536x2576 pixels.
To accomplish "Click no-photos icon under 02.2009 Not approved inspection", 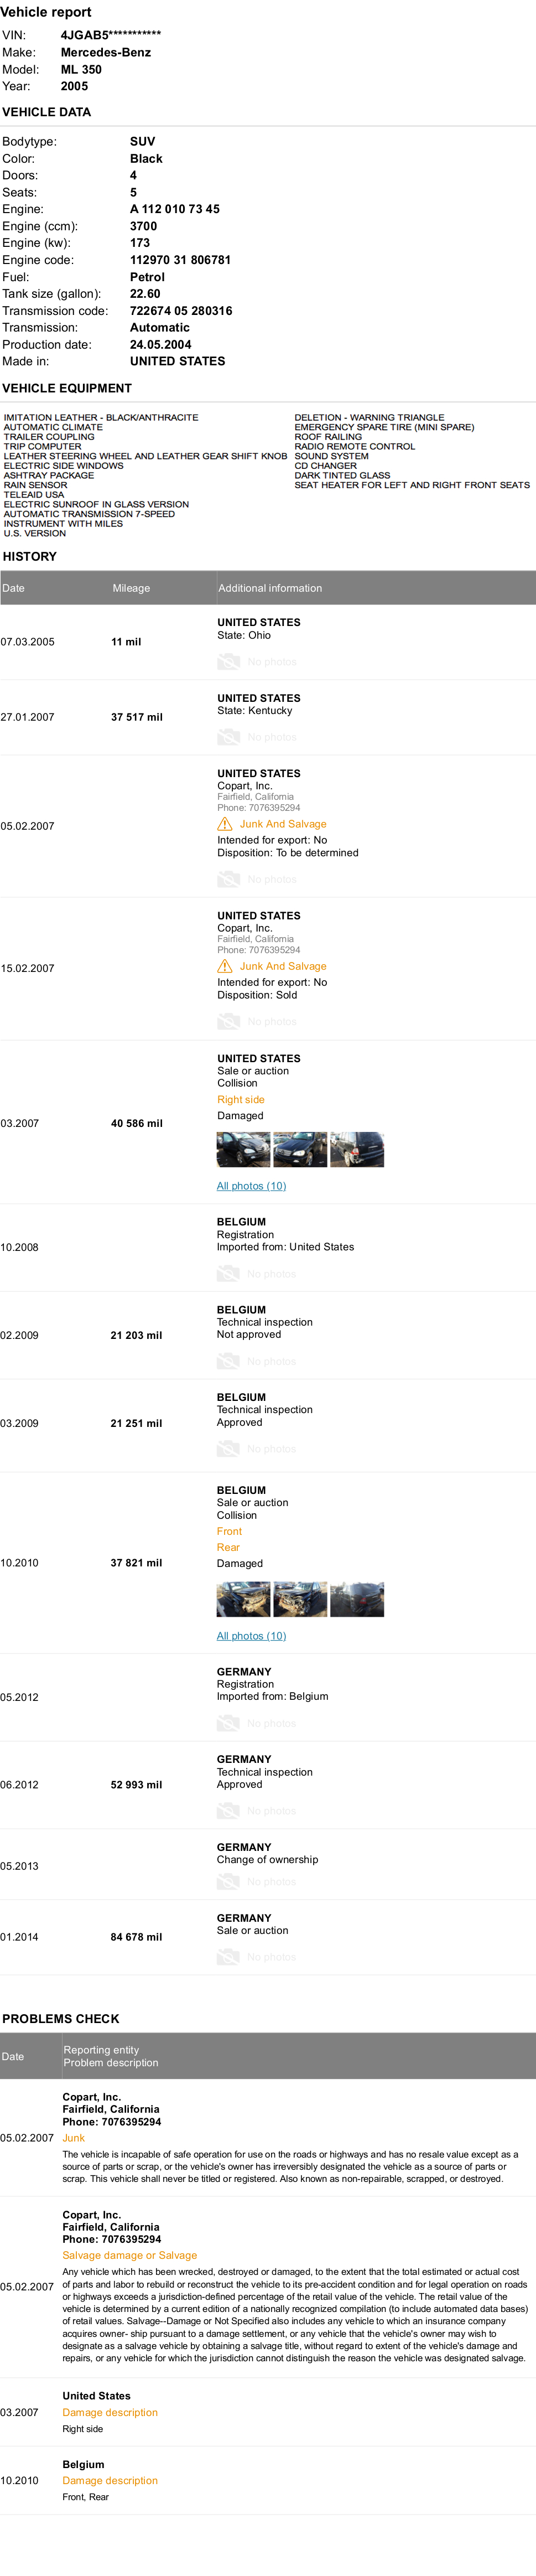I will pos(229,1362).
